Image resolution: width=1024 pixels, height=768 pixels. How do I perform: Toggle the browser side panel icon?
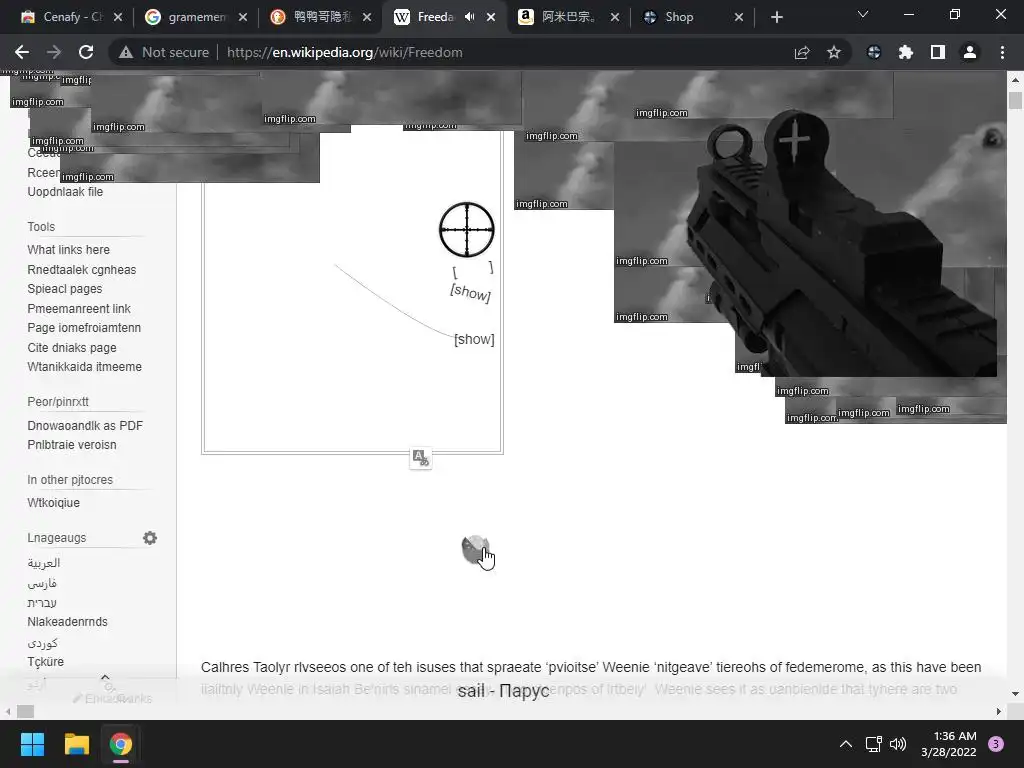pos(938,52)
